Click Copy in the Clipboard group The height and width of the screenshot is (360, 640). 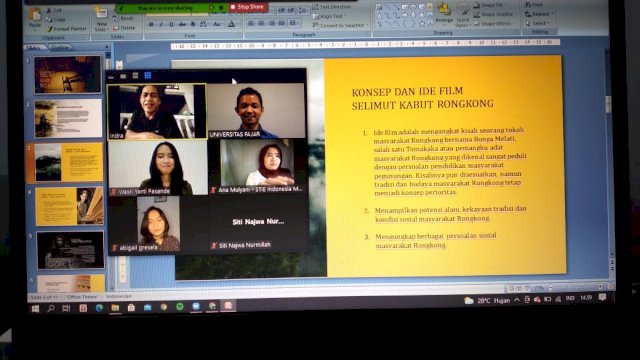[56, 19]
